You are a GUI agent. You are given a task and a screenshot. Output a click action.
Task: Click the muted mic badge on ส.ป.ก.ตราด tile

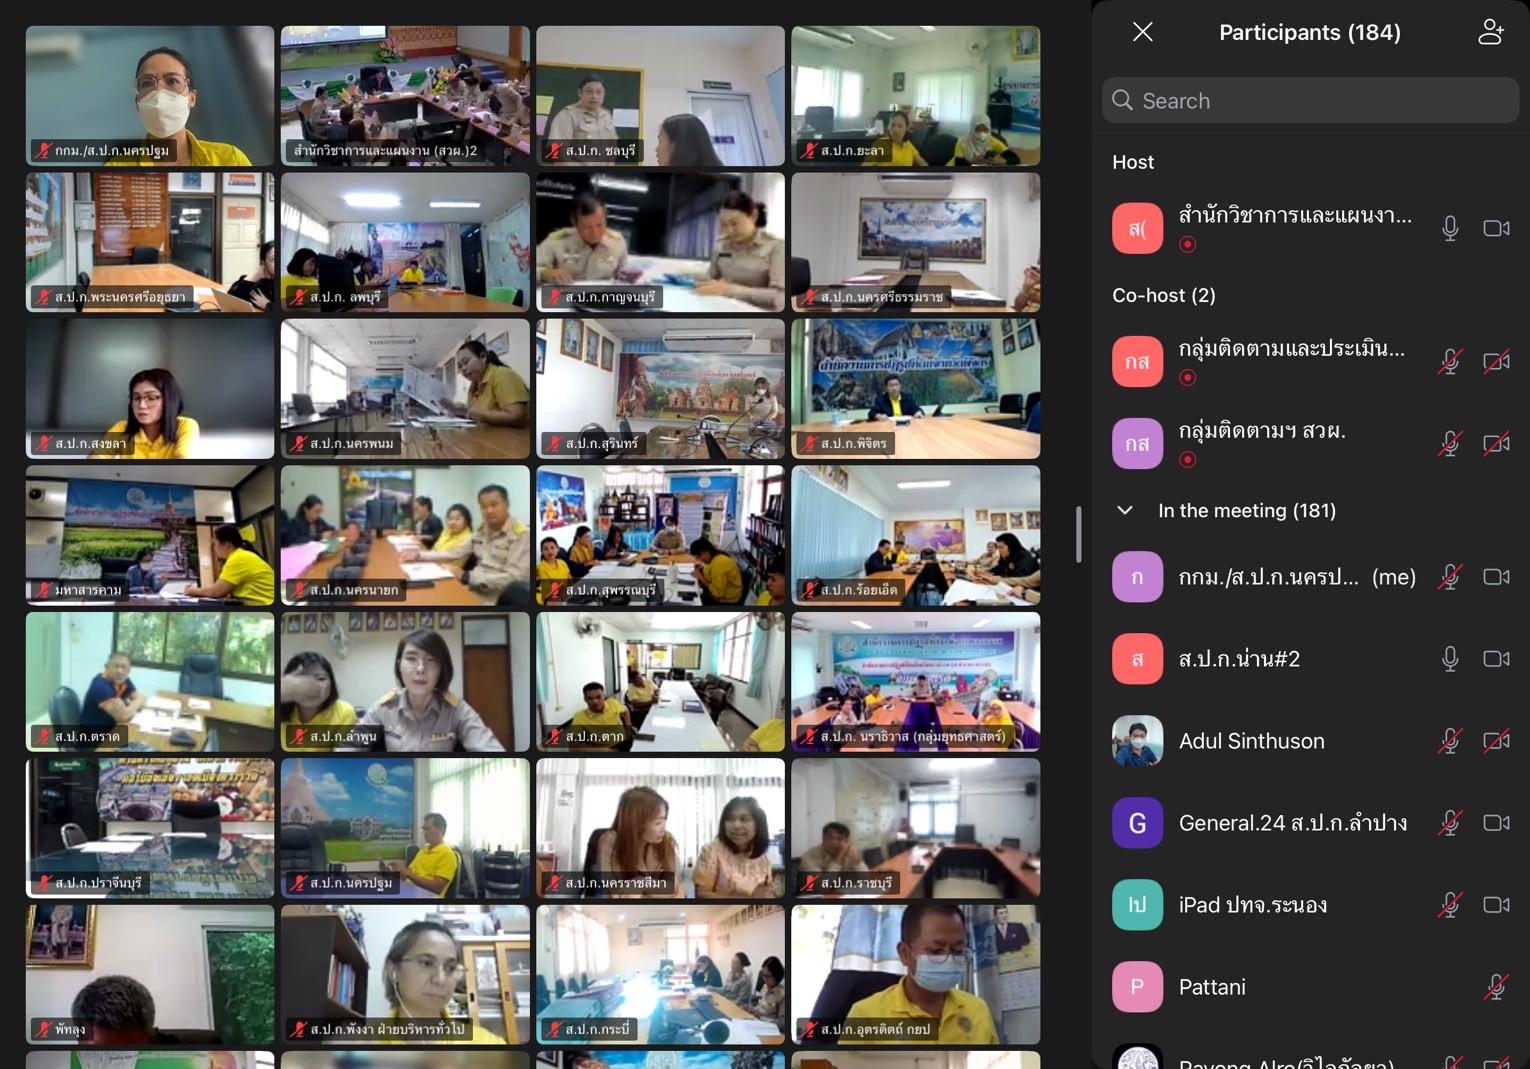[x=43, y=737]
